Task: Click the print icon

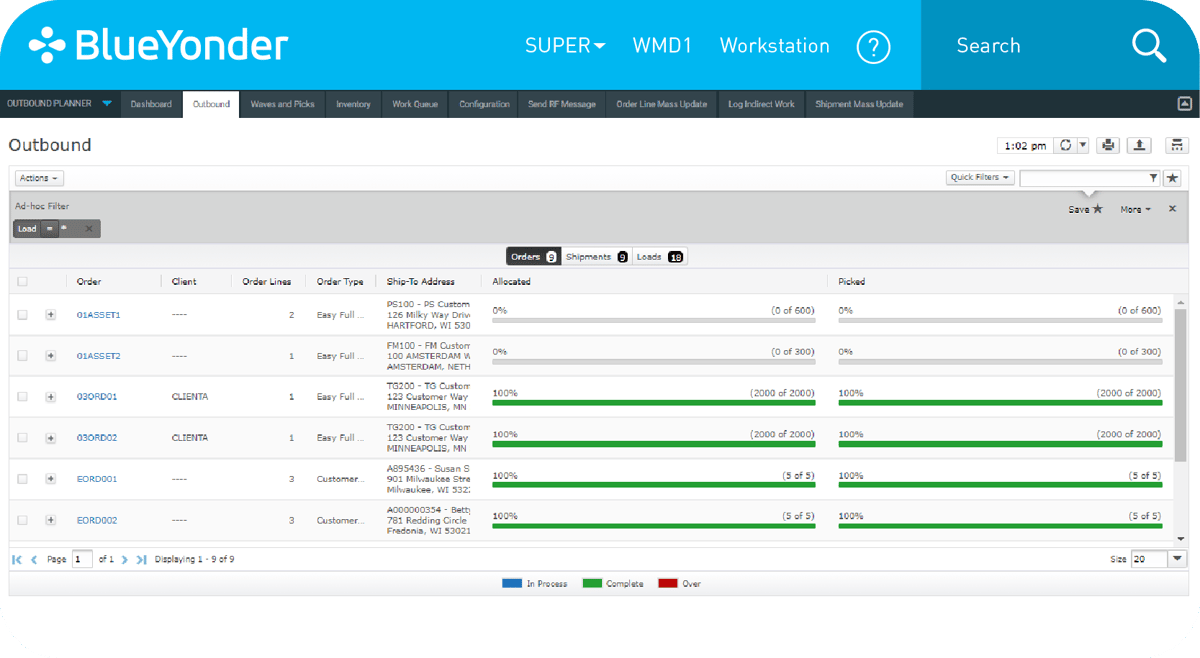Action: (x=1107, y=144)
